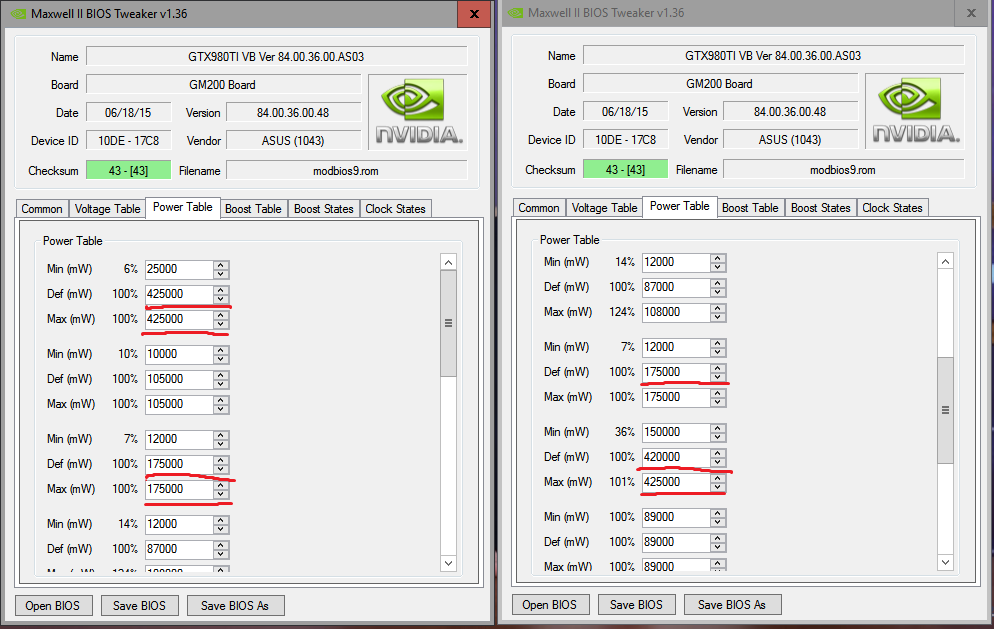Click the Def 425000 field in left window
994x629 pixels.
(x=179, y=294)
